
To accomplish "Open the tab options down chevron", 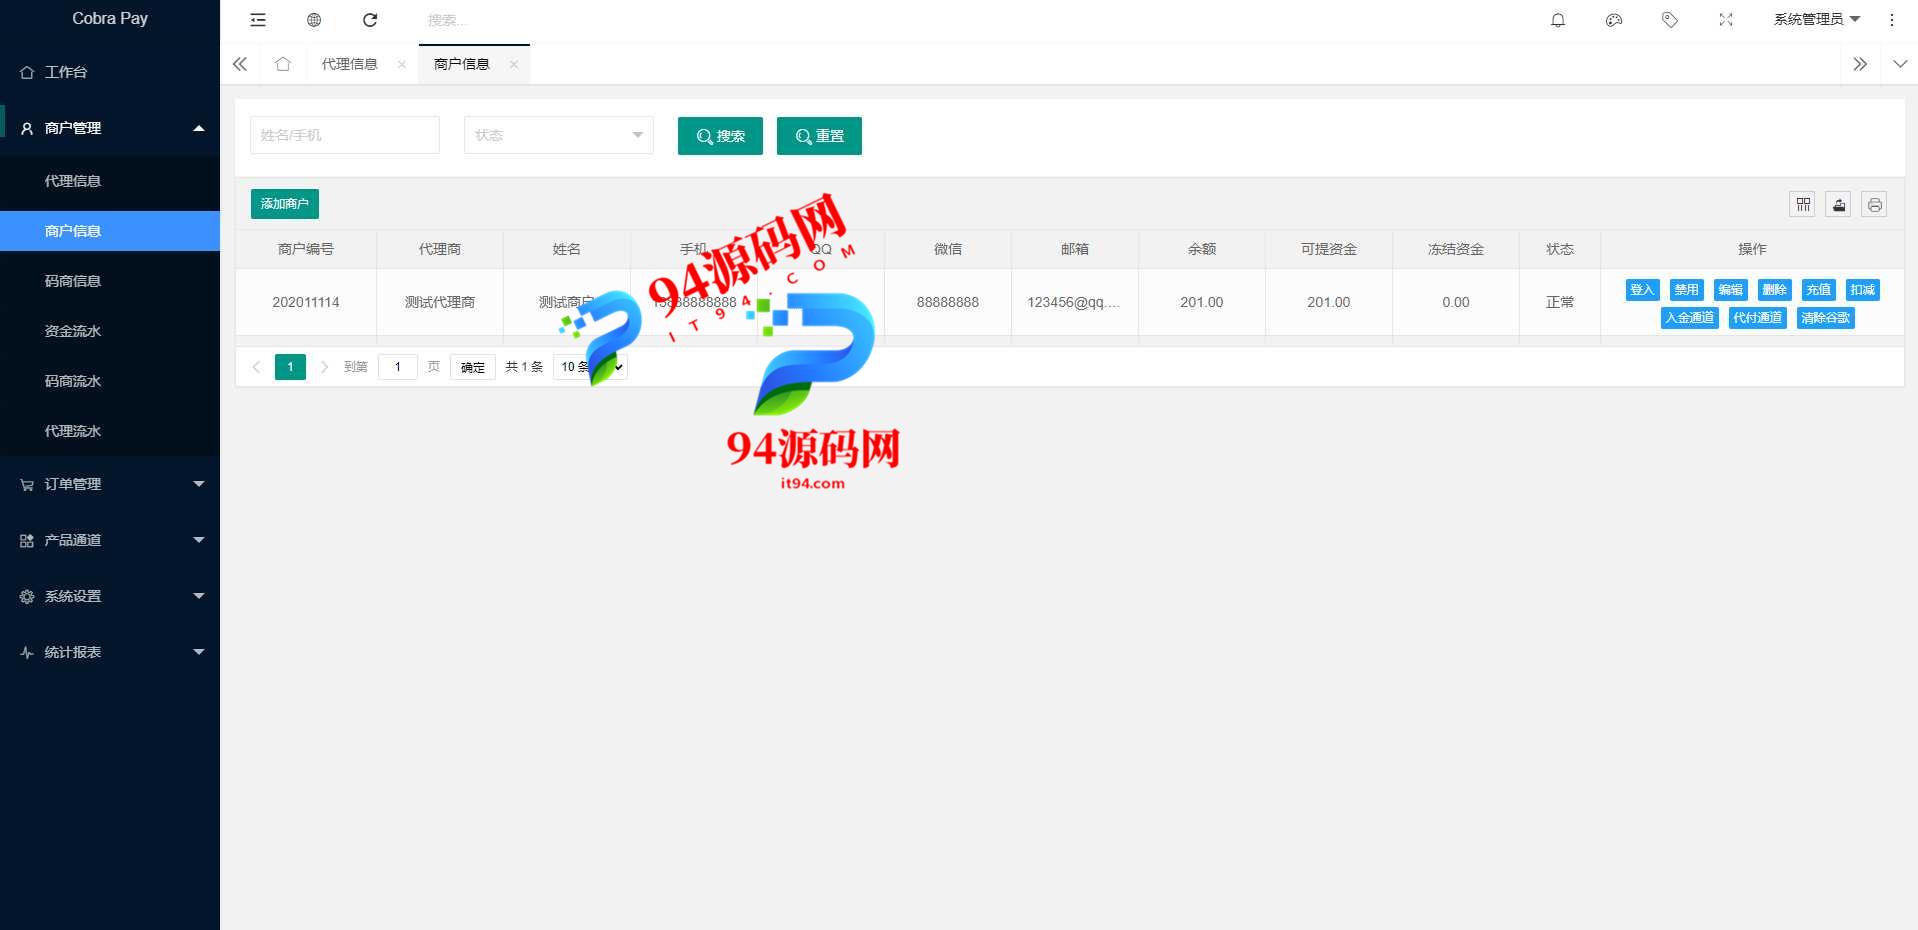I will coord(1900,64).
